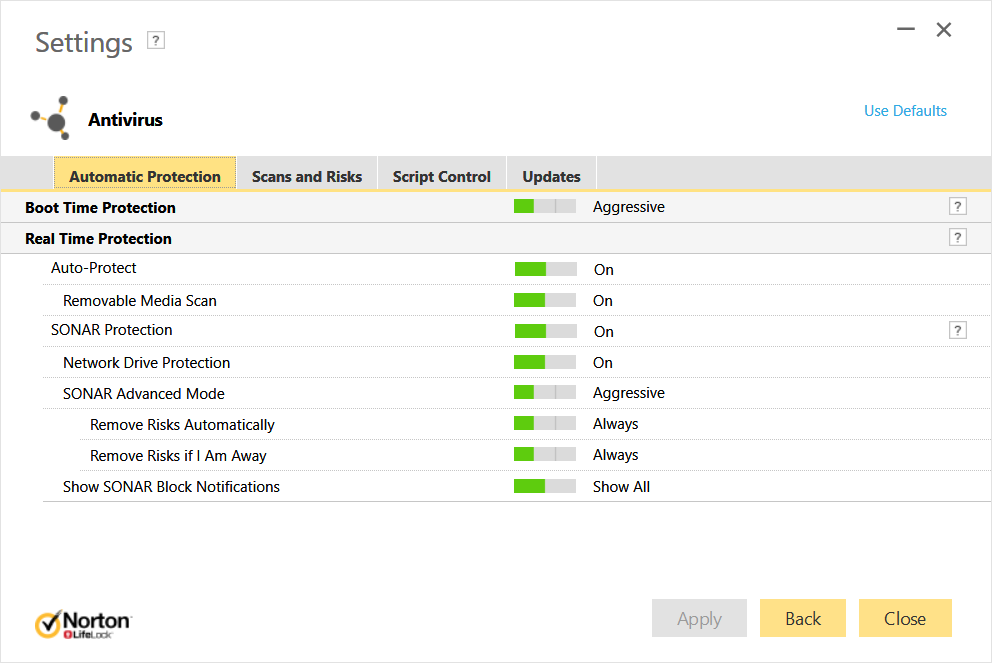992x663 pixels.
Task: Switch to the Scans and Risks tab
Action: click(307, 176)
